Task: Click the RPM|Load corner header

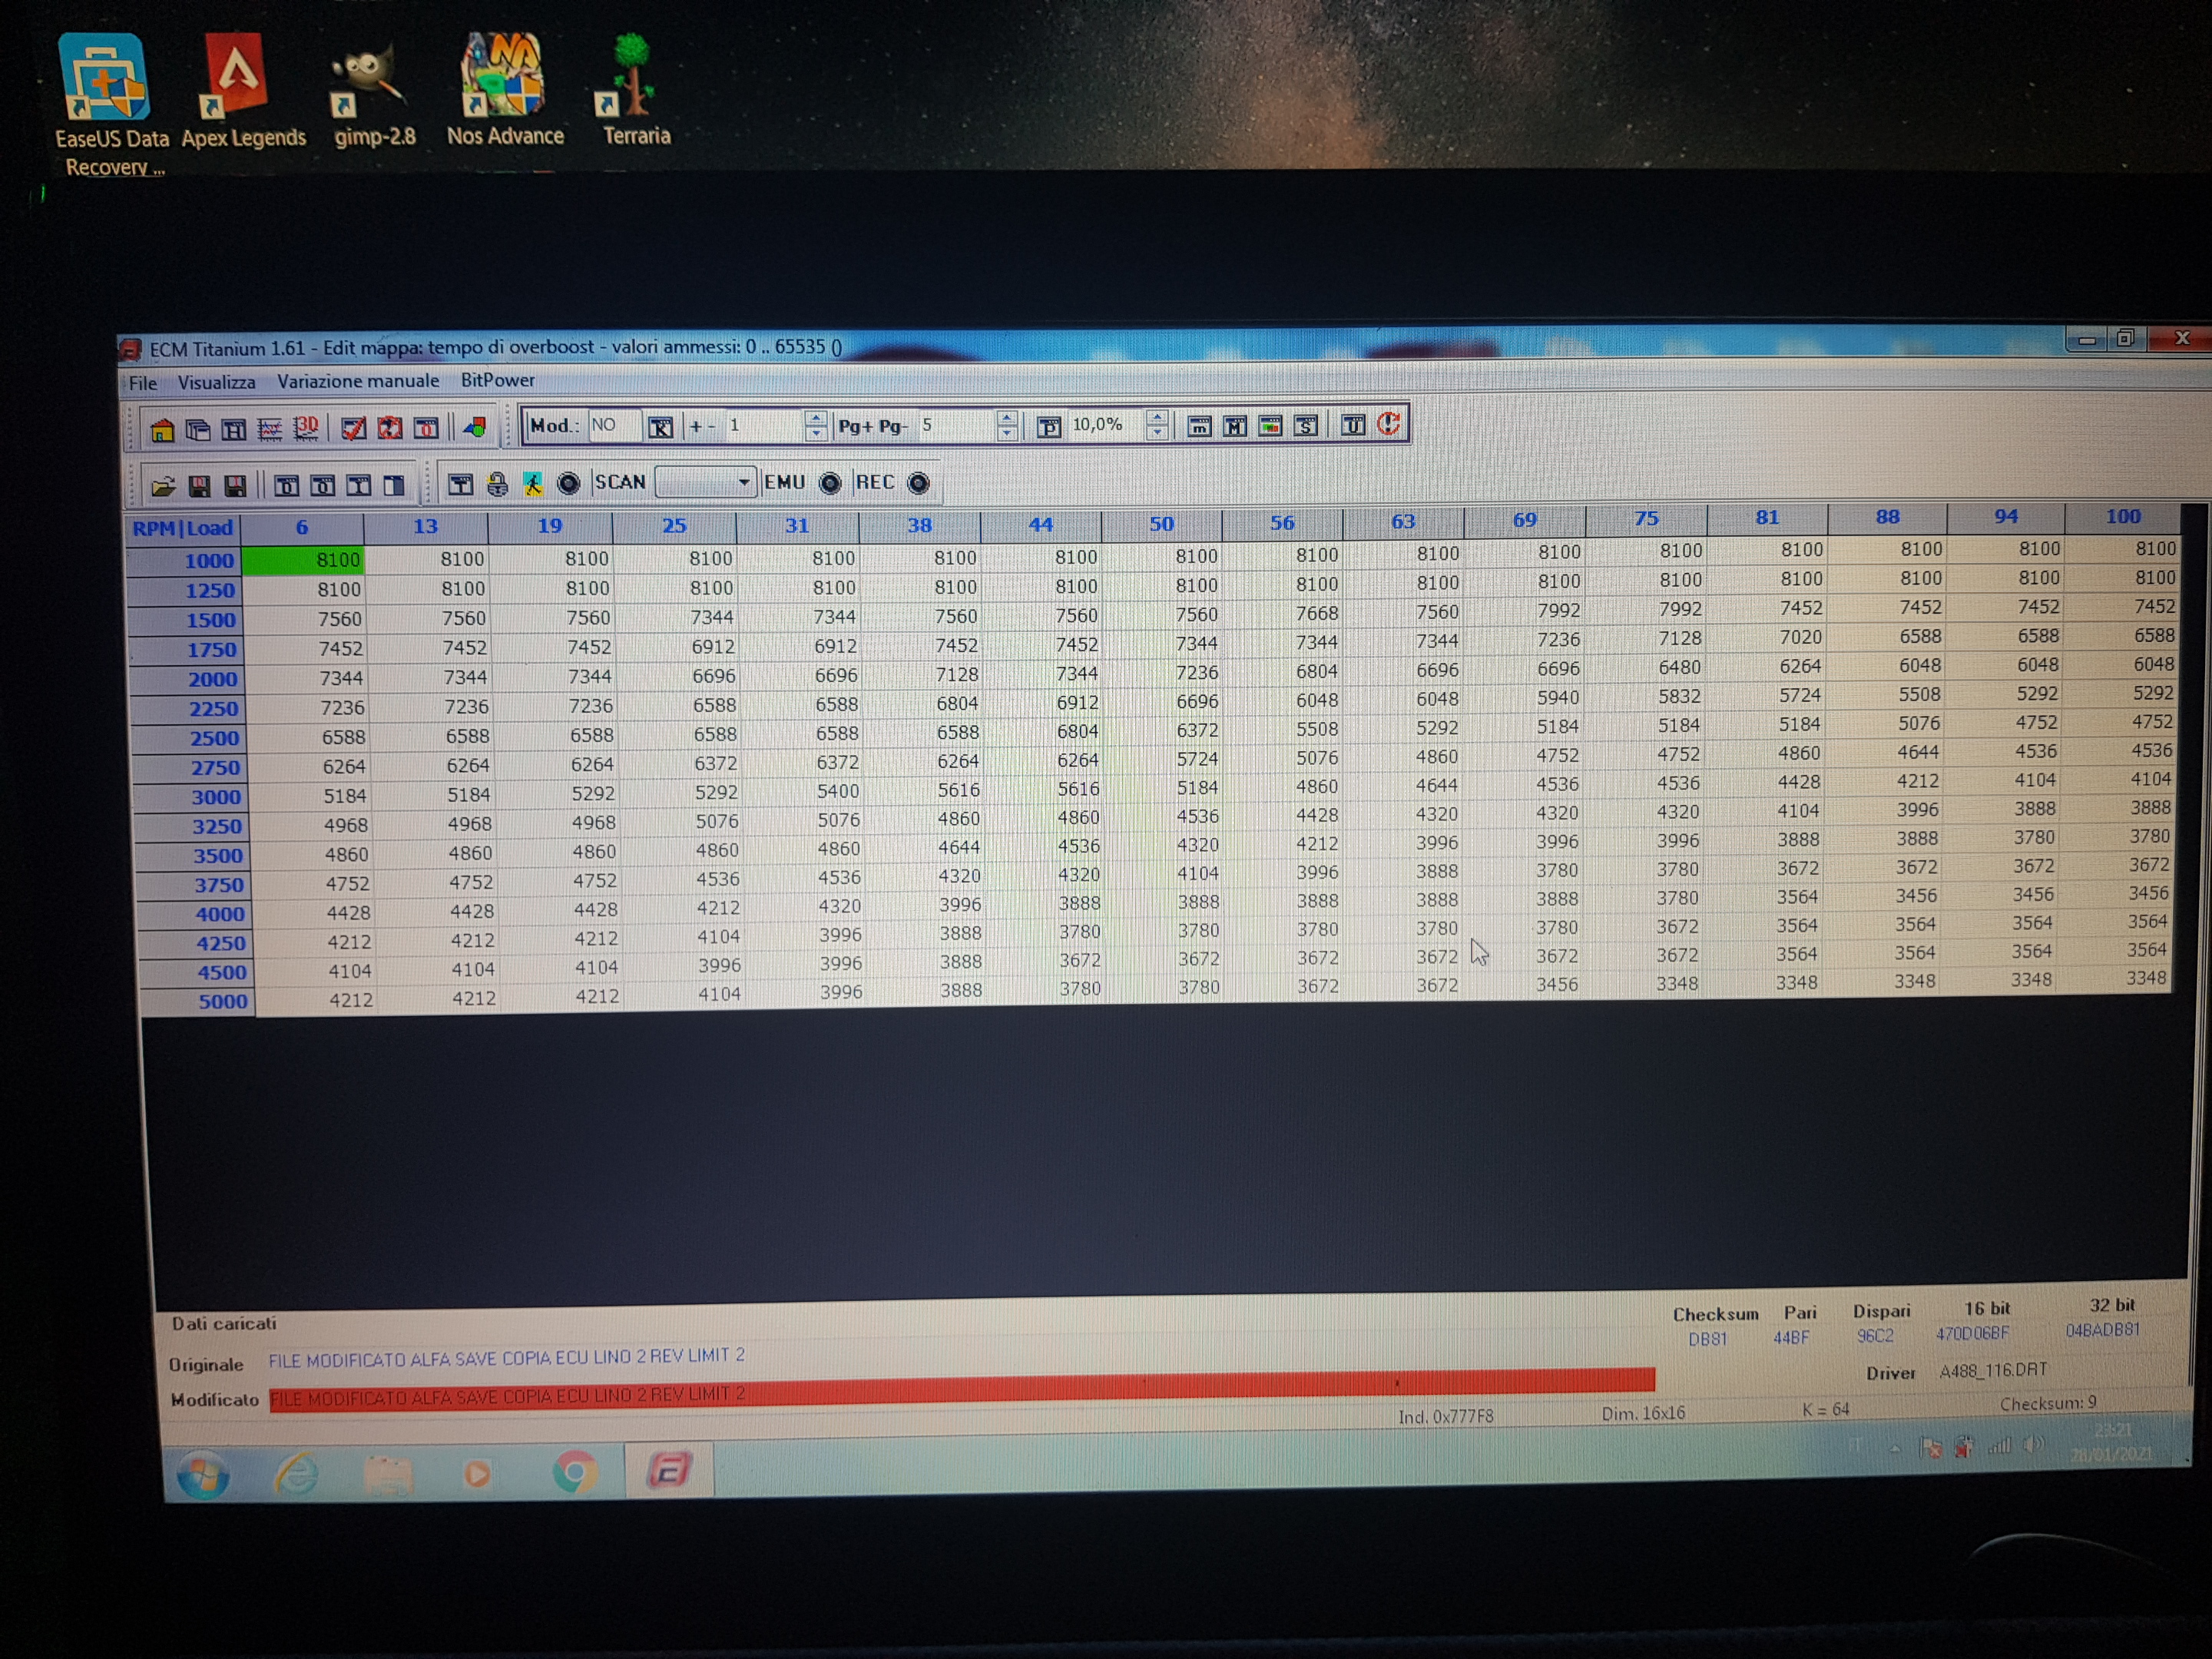Action: [182, 528]
